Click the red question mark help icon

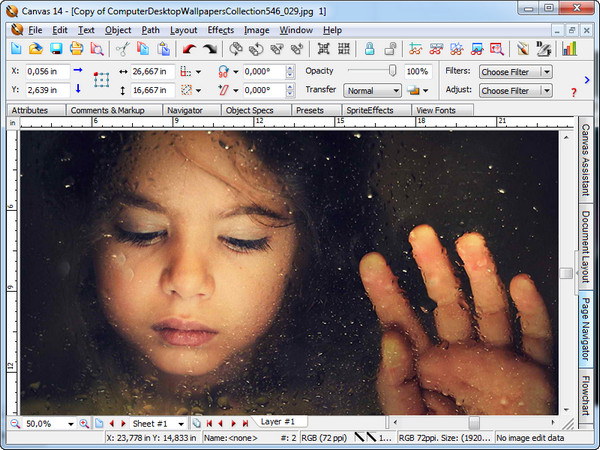tap(573, 92)
